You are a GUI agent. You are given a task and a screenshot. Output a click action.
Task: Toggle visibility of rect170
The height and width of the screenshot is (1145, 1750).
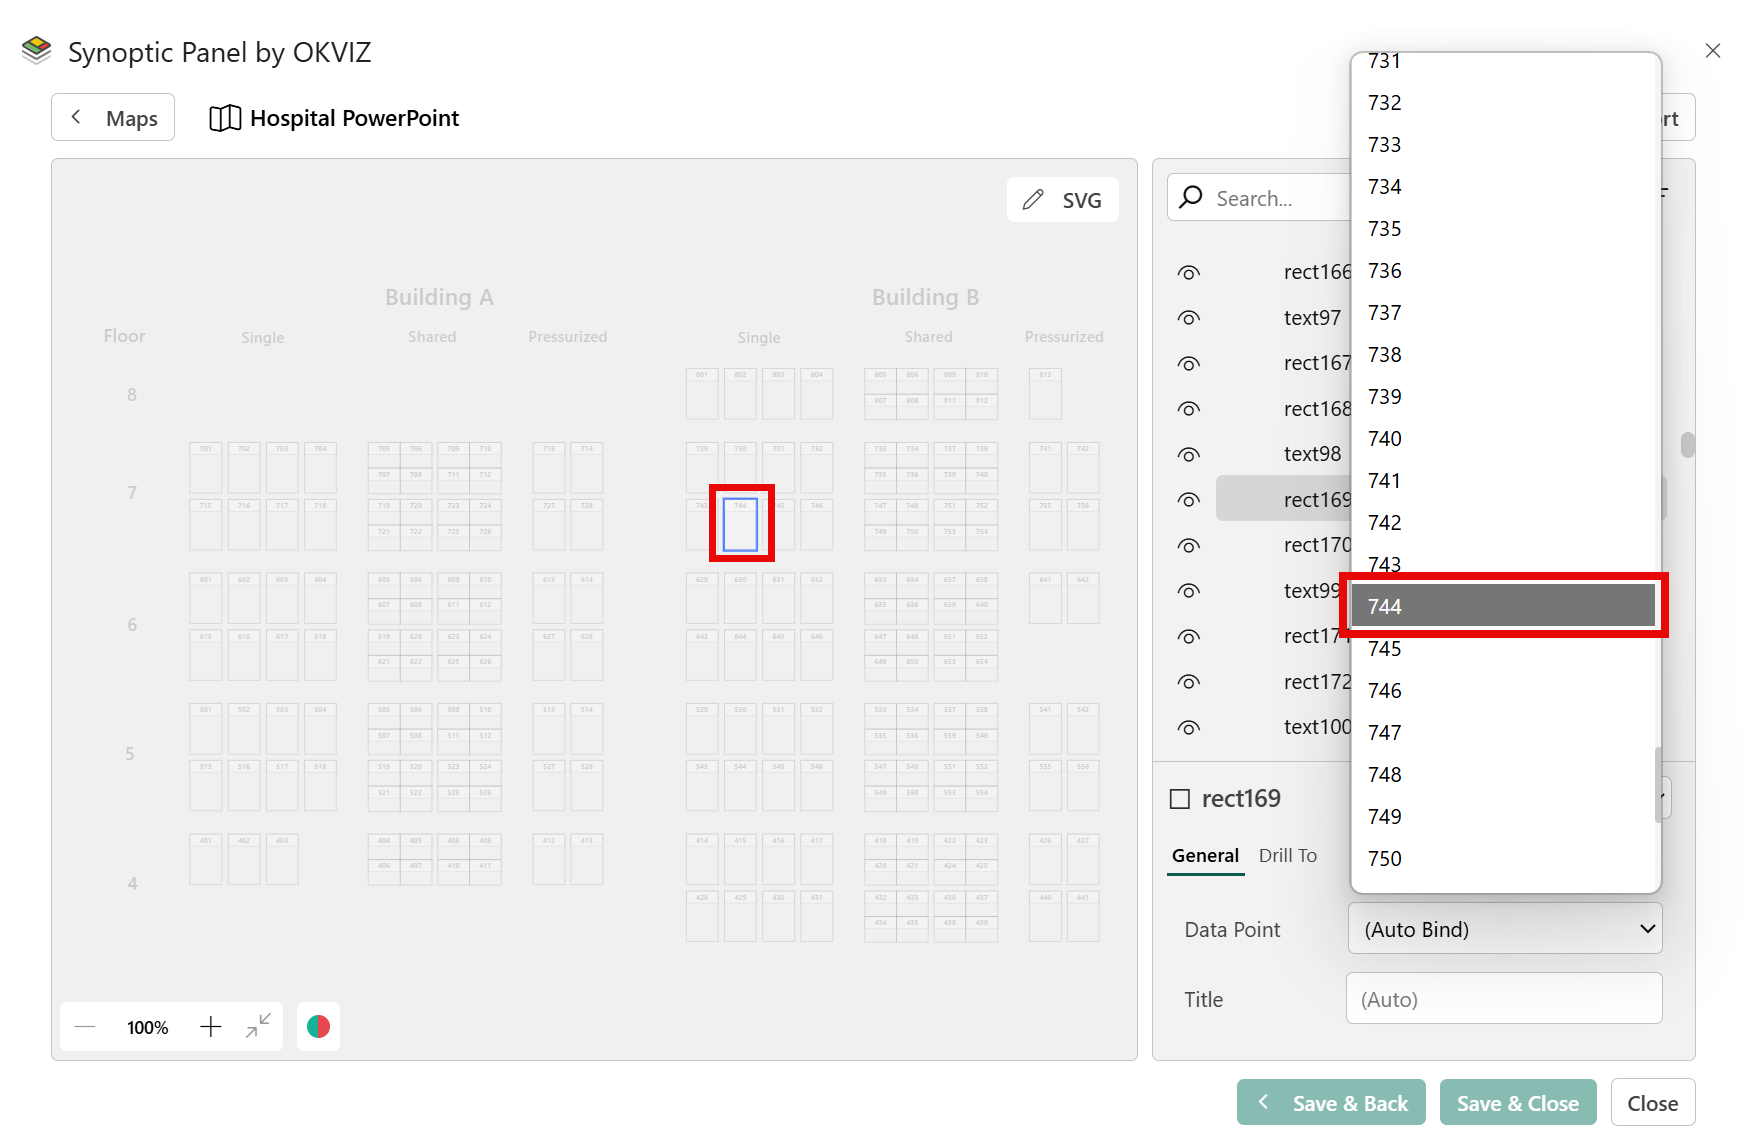point(1188,546)
